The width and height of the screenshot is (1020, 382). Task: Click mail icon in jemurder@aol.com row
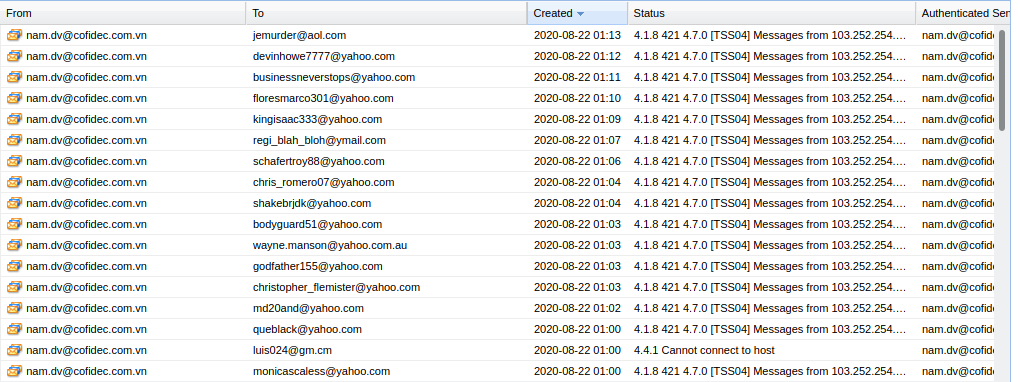[x=14, y=35]
